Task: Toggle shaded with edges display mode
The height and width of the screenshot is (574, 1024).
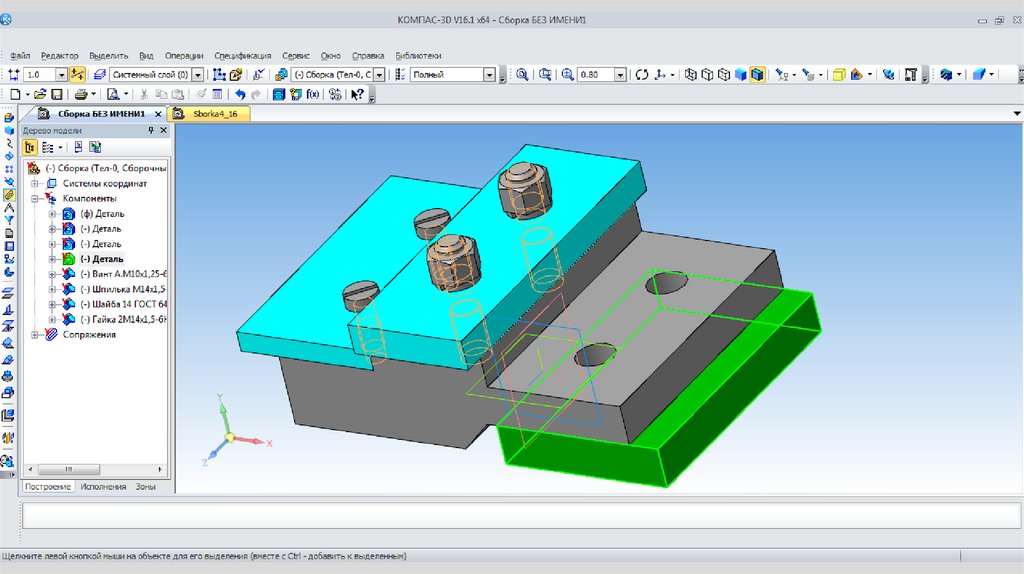Action: (x=757, y=74)
